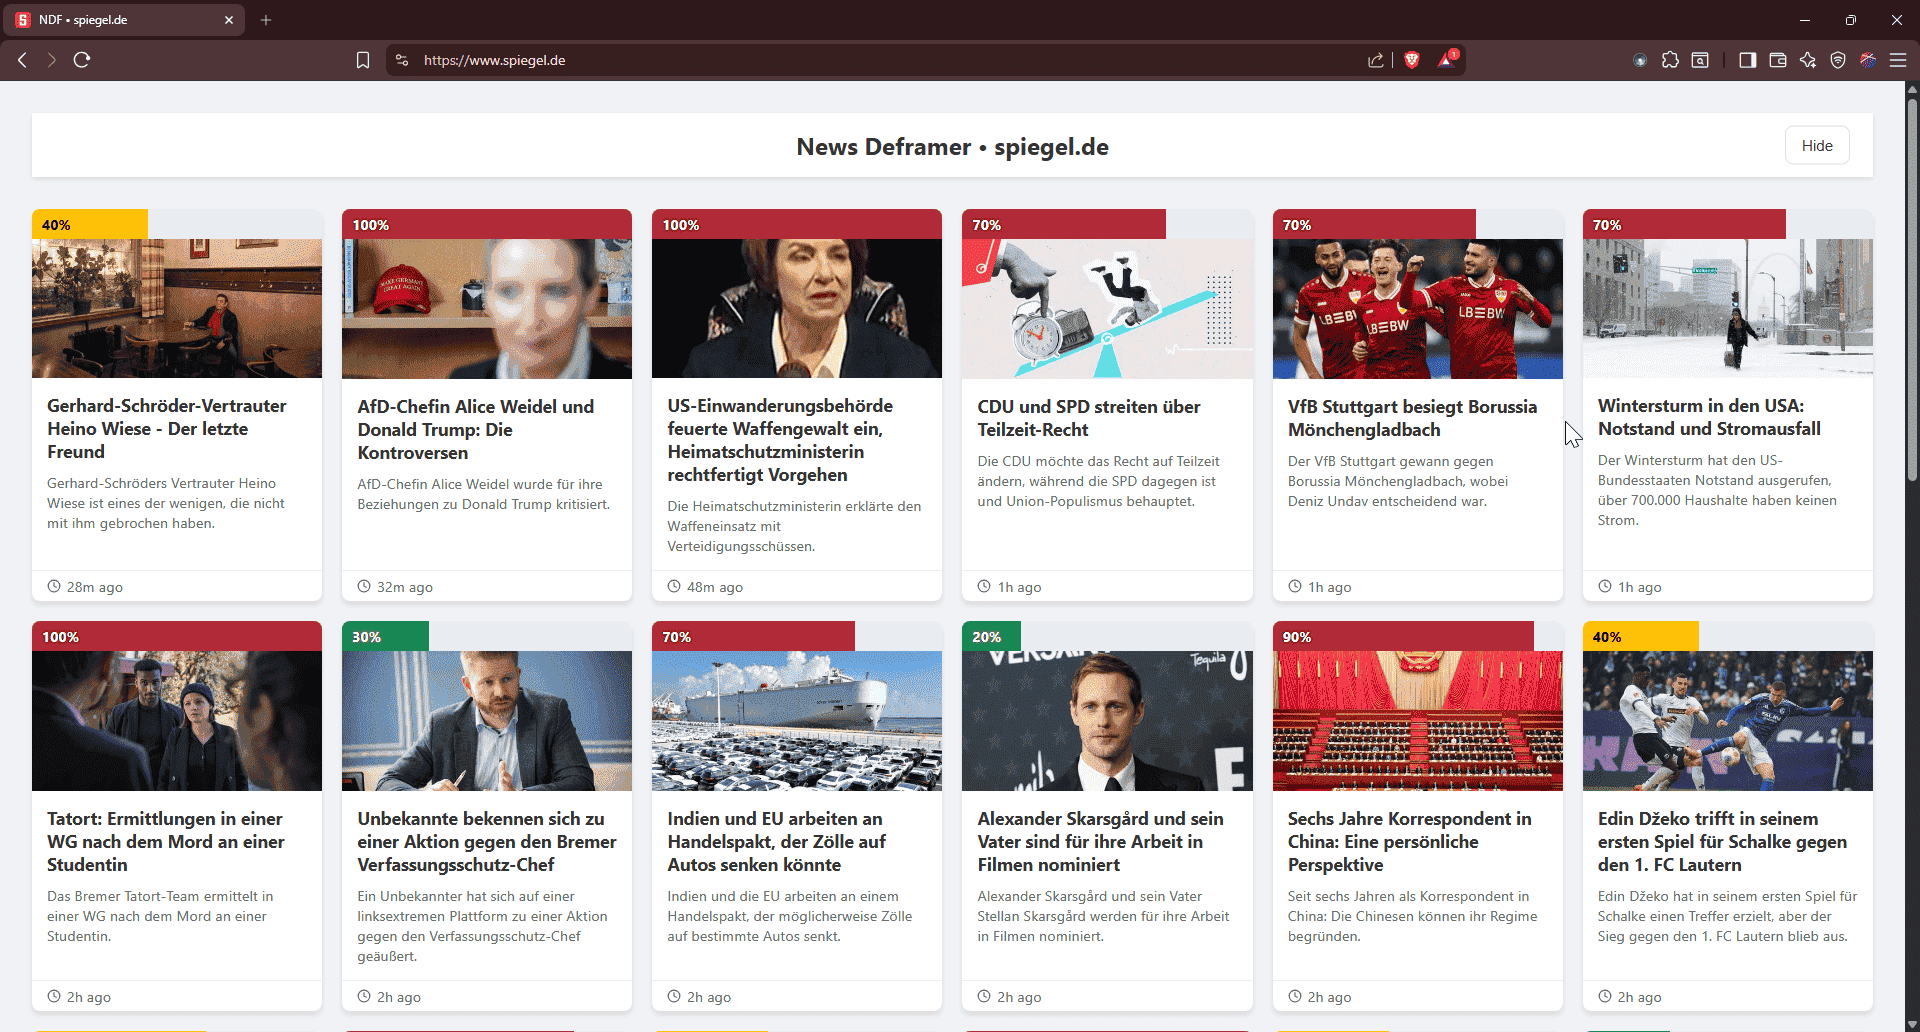
Task: Open the Wintersturm in den USA headline
Action: 1708,417
